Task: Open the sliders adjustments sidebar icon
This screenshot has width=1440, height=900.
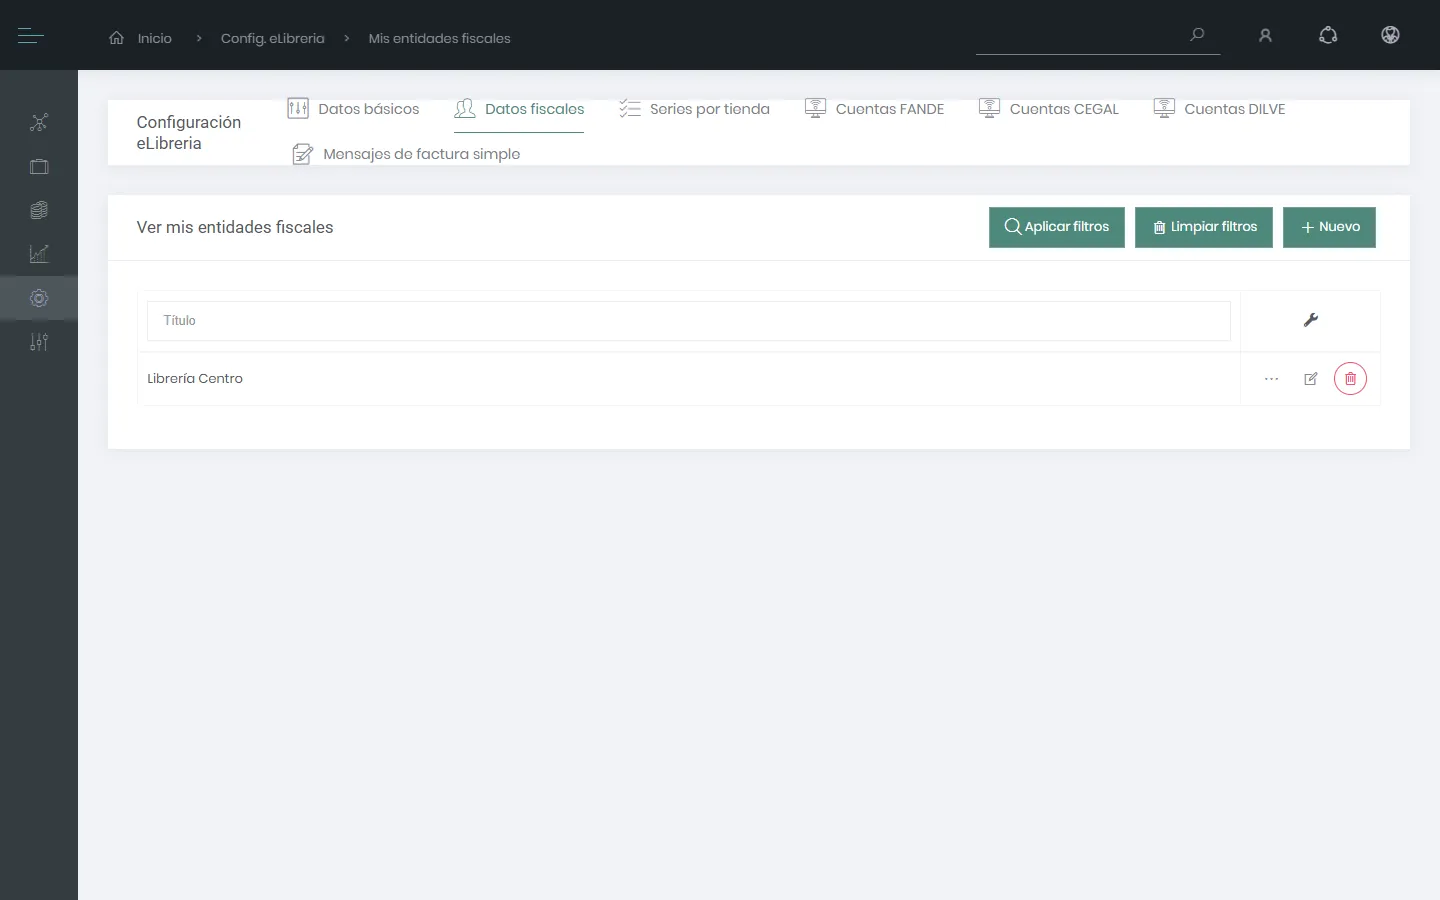Action: coord(39,342)
